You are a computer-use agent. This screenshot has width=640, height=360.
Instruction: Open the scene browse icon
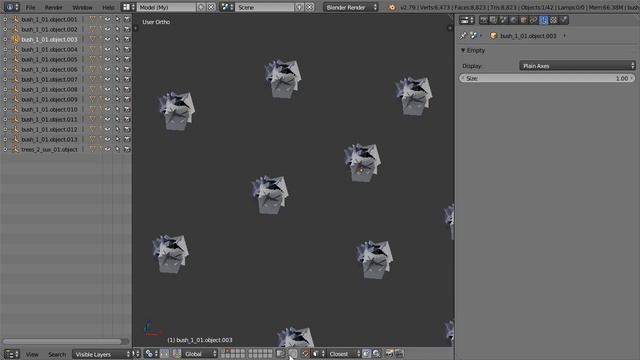tap(227, 7)
